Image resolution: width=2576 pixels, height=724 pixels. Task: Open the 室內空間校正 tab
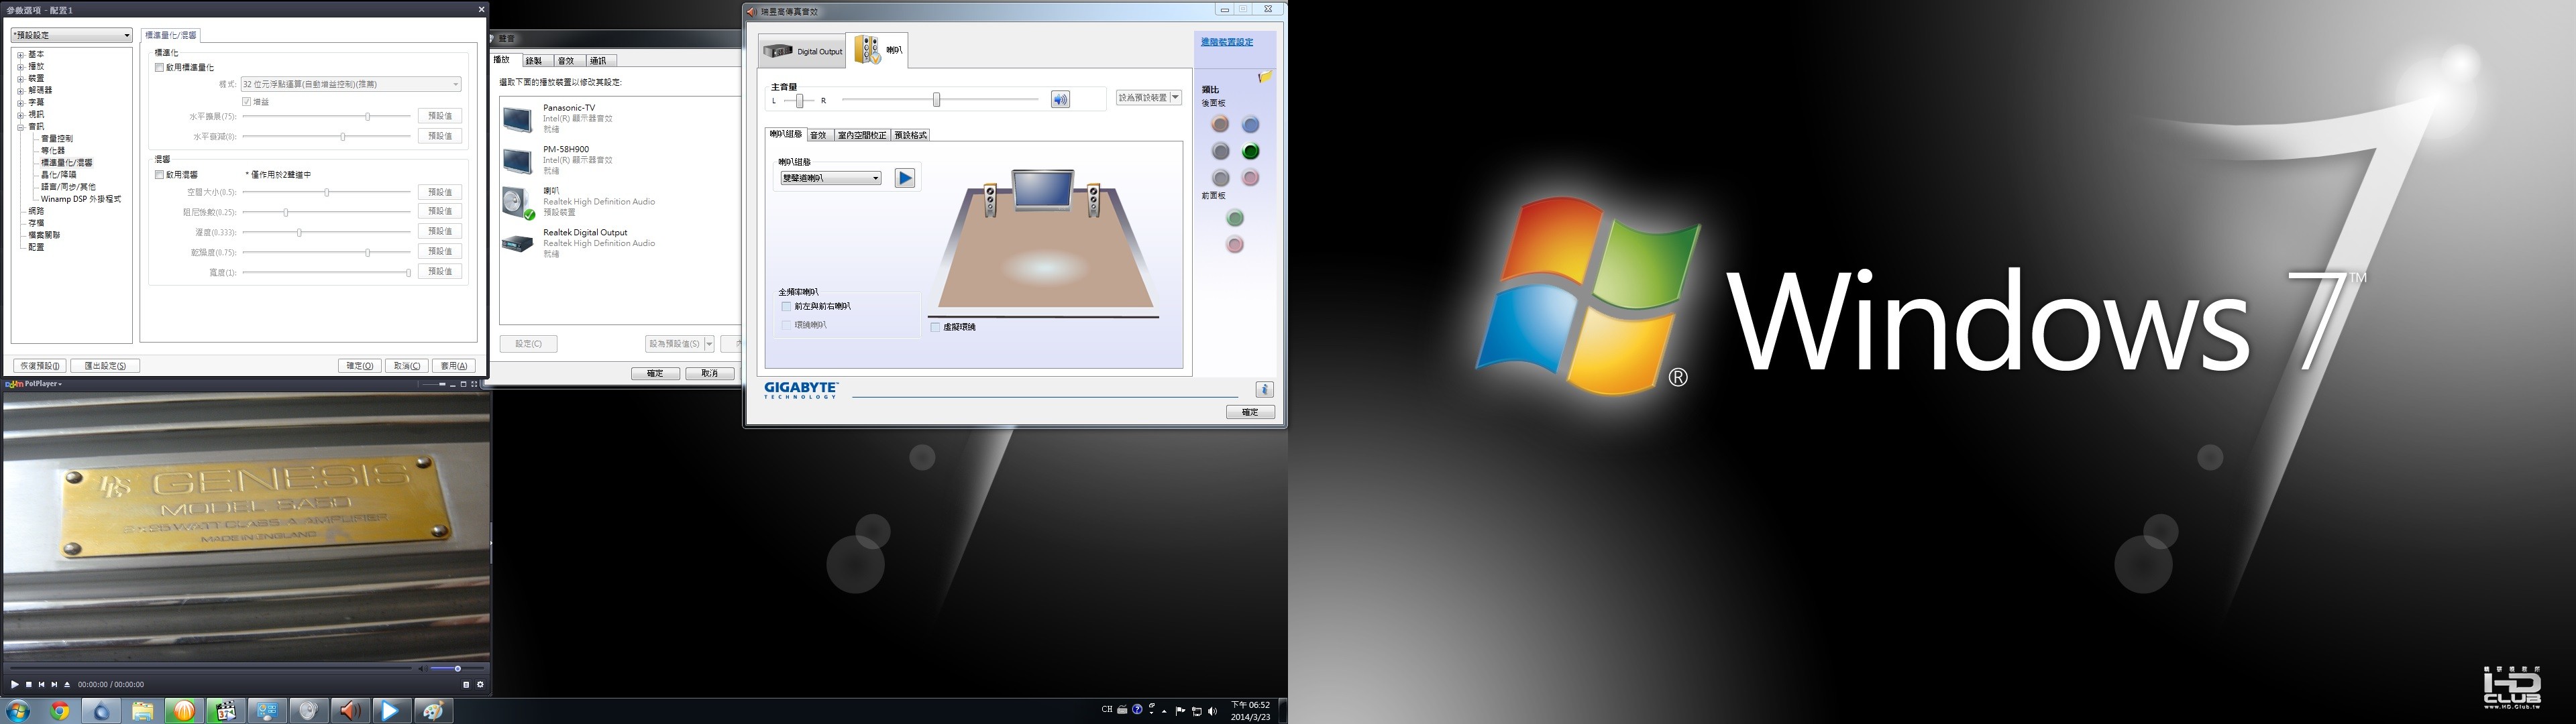pyautogui.click(x=862, y=135)
